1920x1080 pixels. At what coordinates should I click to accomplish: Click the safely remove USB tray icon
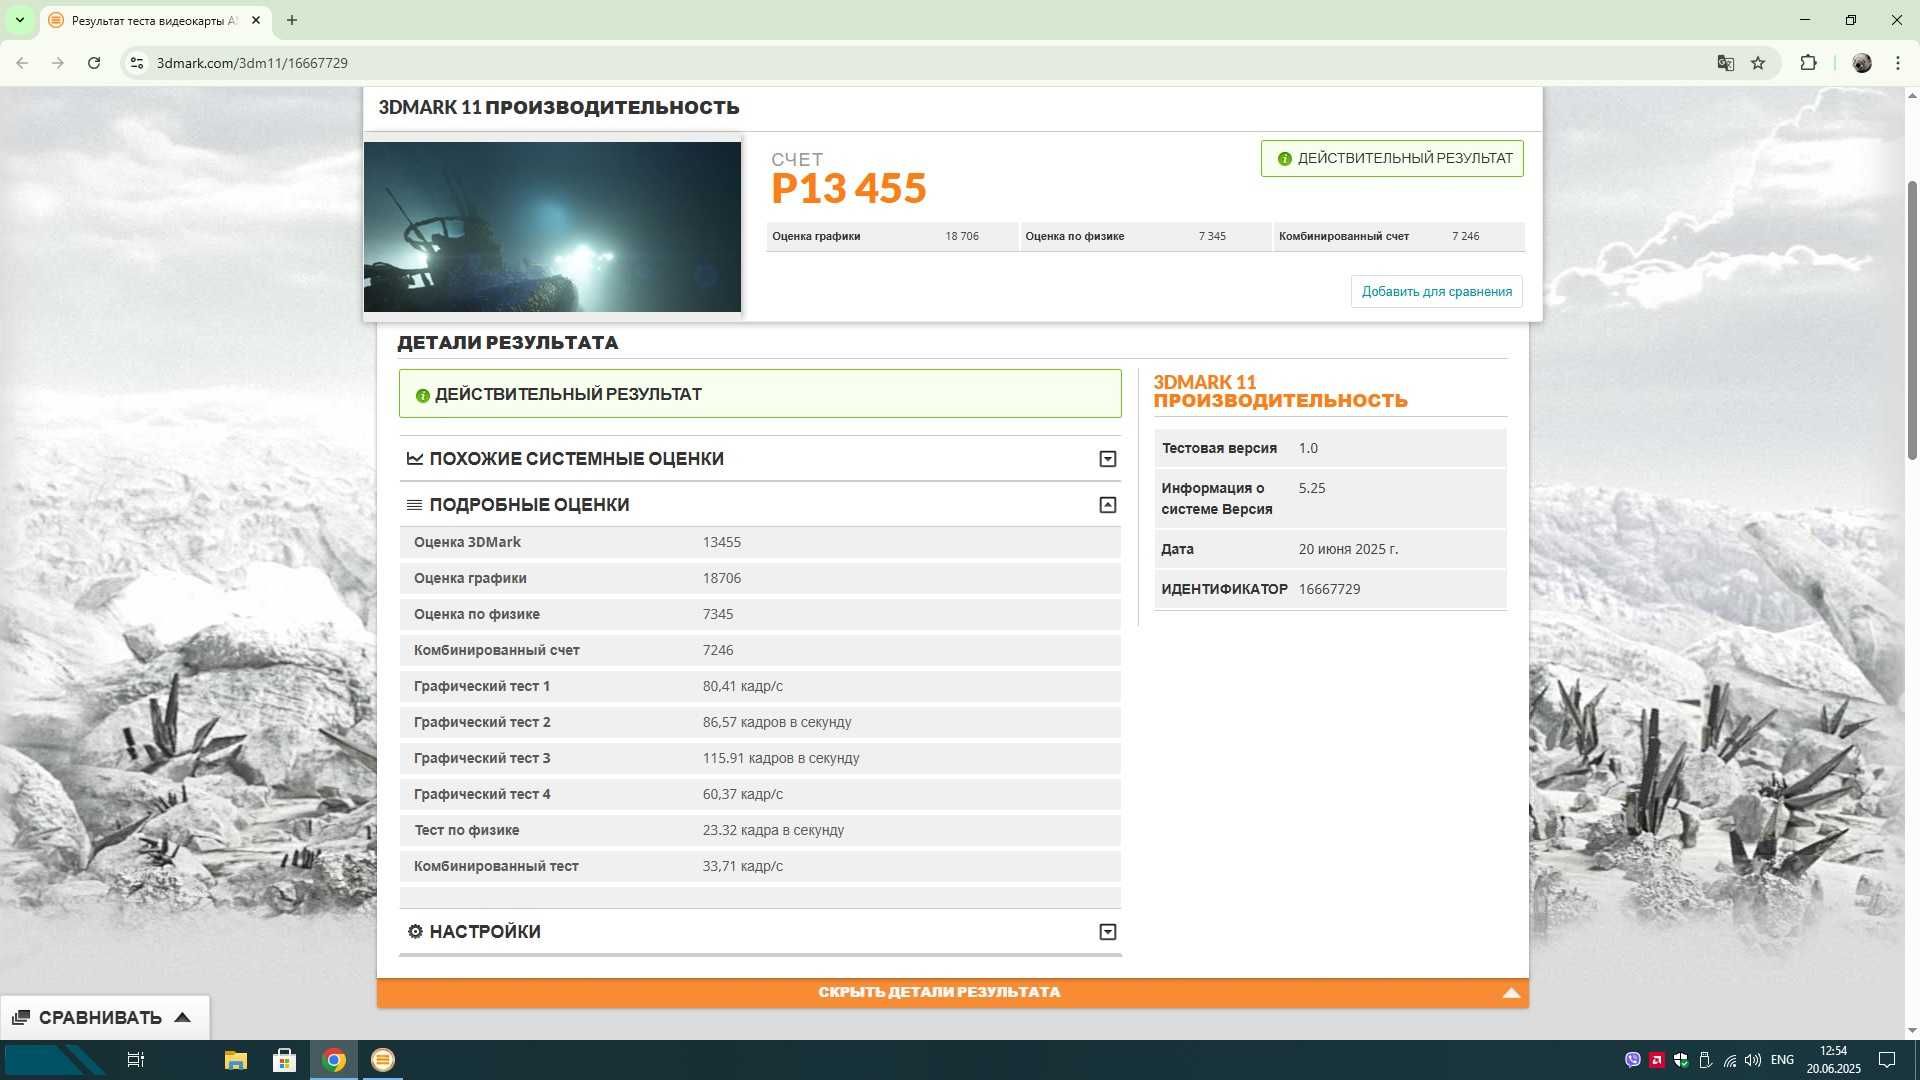pyautogui.click(x=1705, y=1060)
